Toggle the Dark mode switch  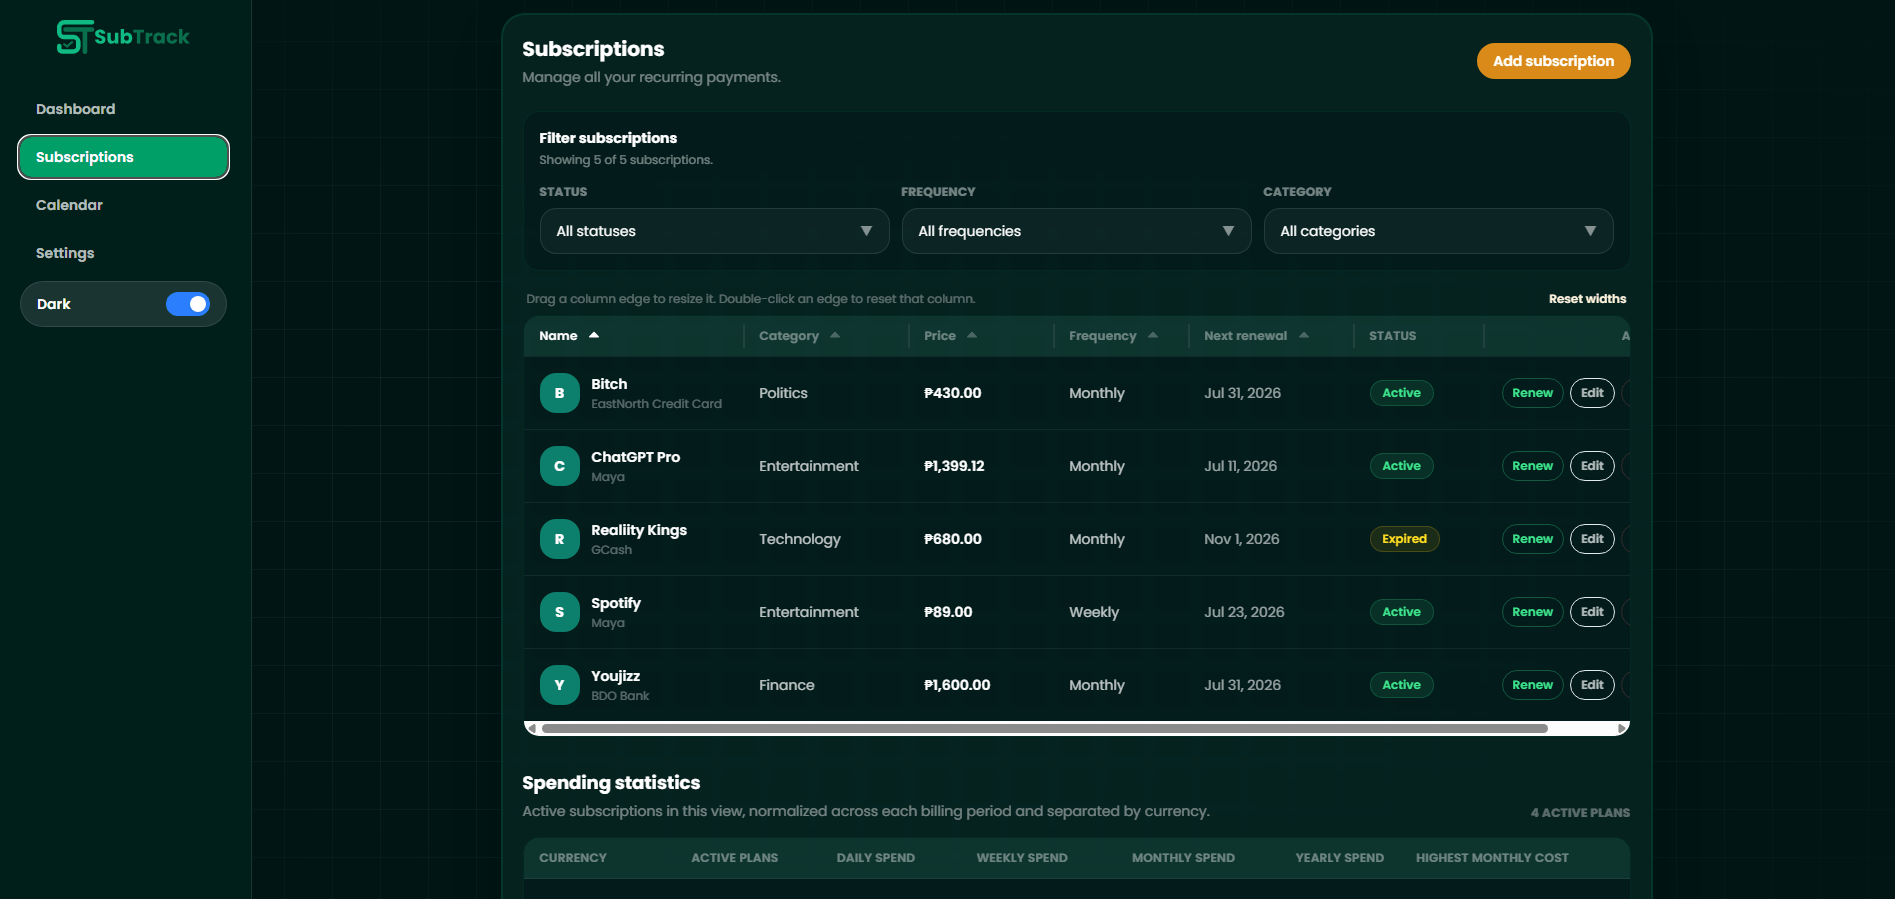(188, 304)
